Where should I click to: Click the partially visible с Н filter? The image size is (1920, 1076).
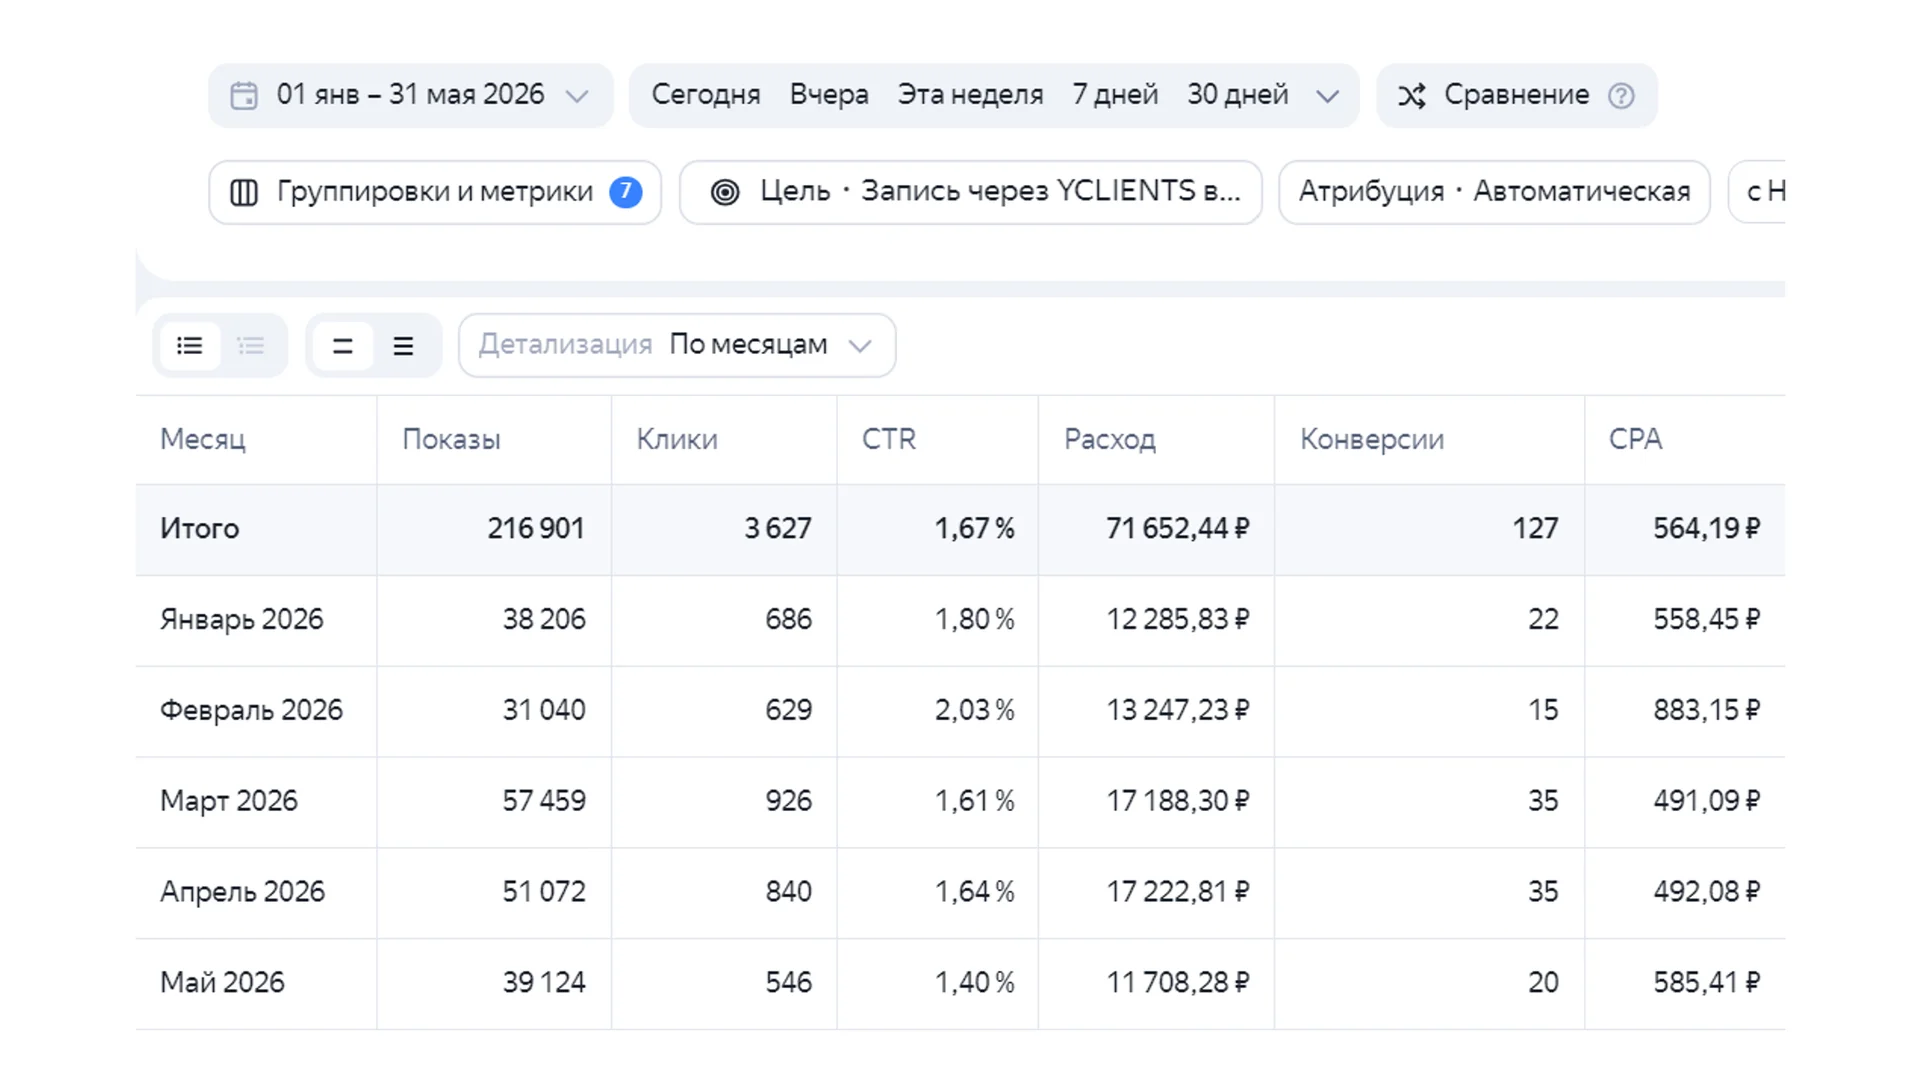pyautogui.click(x=1758, y=192)
